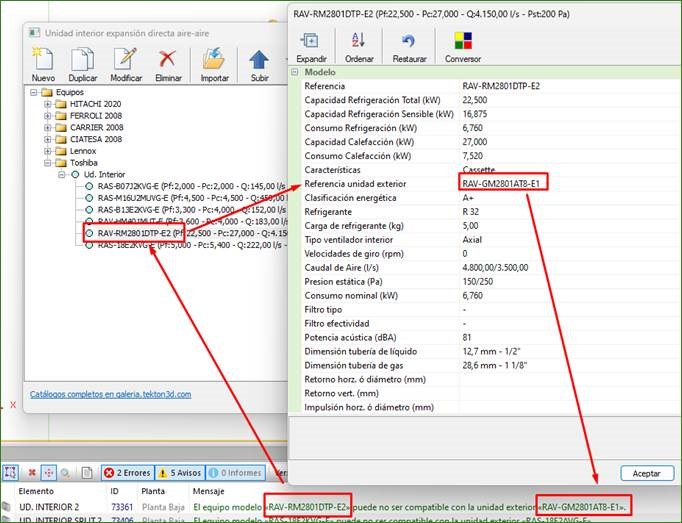Expand the CARRIER 2008 folder
Viewport: 682px width, 523px height.
(47, 127)
